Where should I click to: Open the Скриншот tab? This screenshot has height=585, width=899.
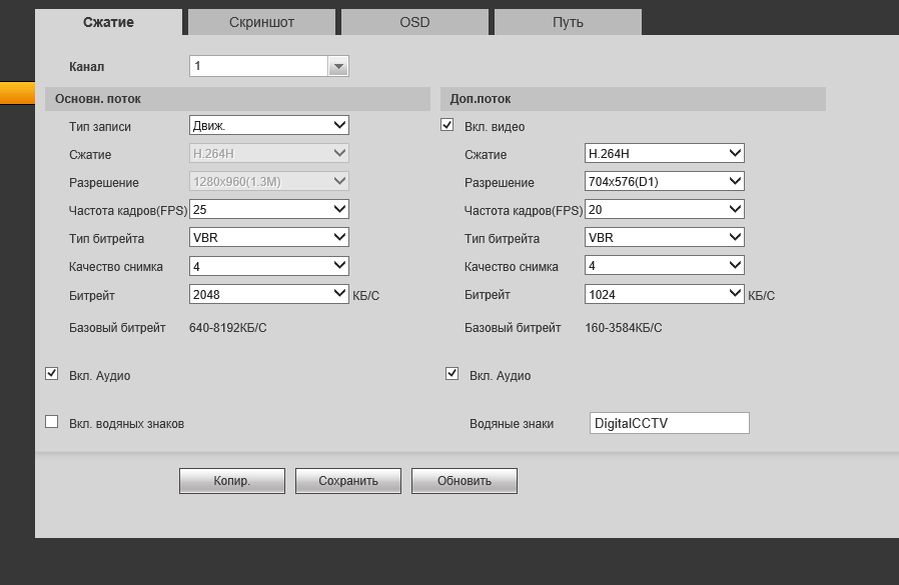click(x=261, y=22)
